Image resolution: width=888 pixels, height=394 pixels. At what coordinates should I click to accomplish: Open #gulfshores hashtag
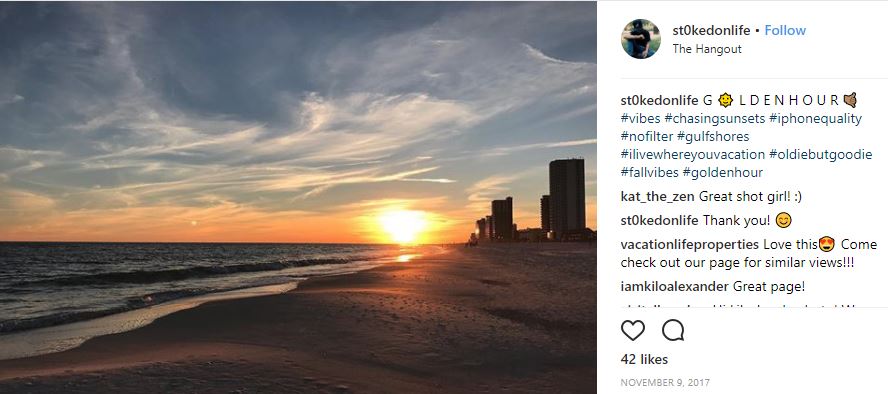(x=712, y=136)
